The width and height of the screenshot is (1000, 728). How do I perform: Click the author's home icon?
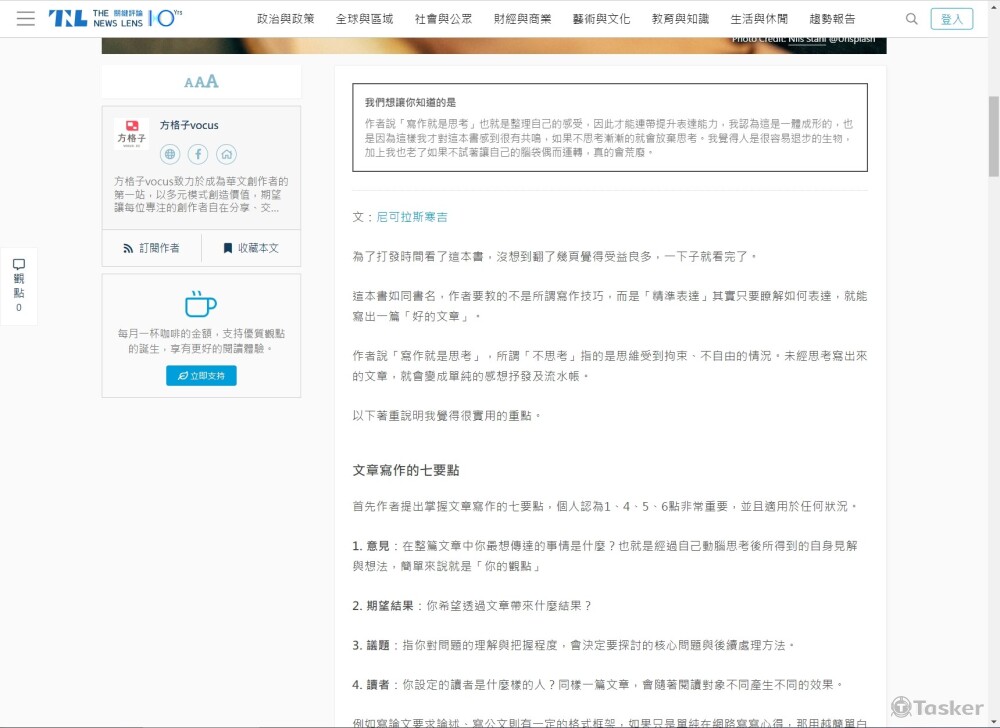(228, 154)
